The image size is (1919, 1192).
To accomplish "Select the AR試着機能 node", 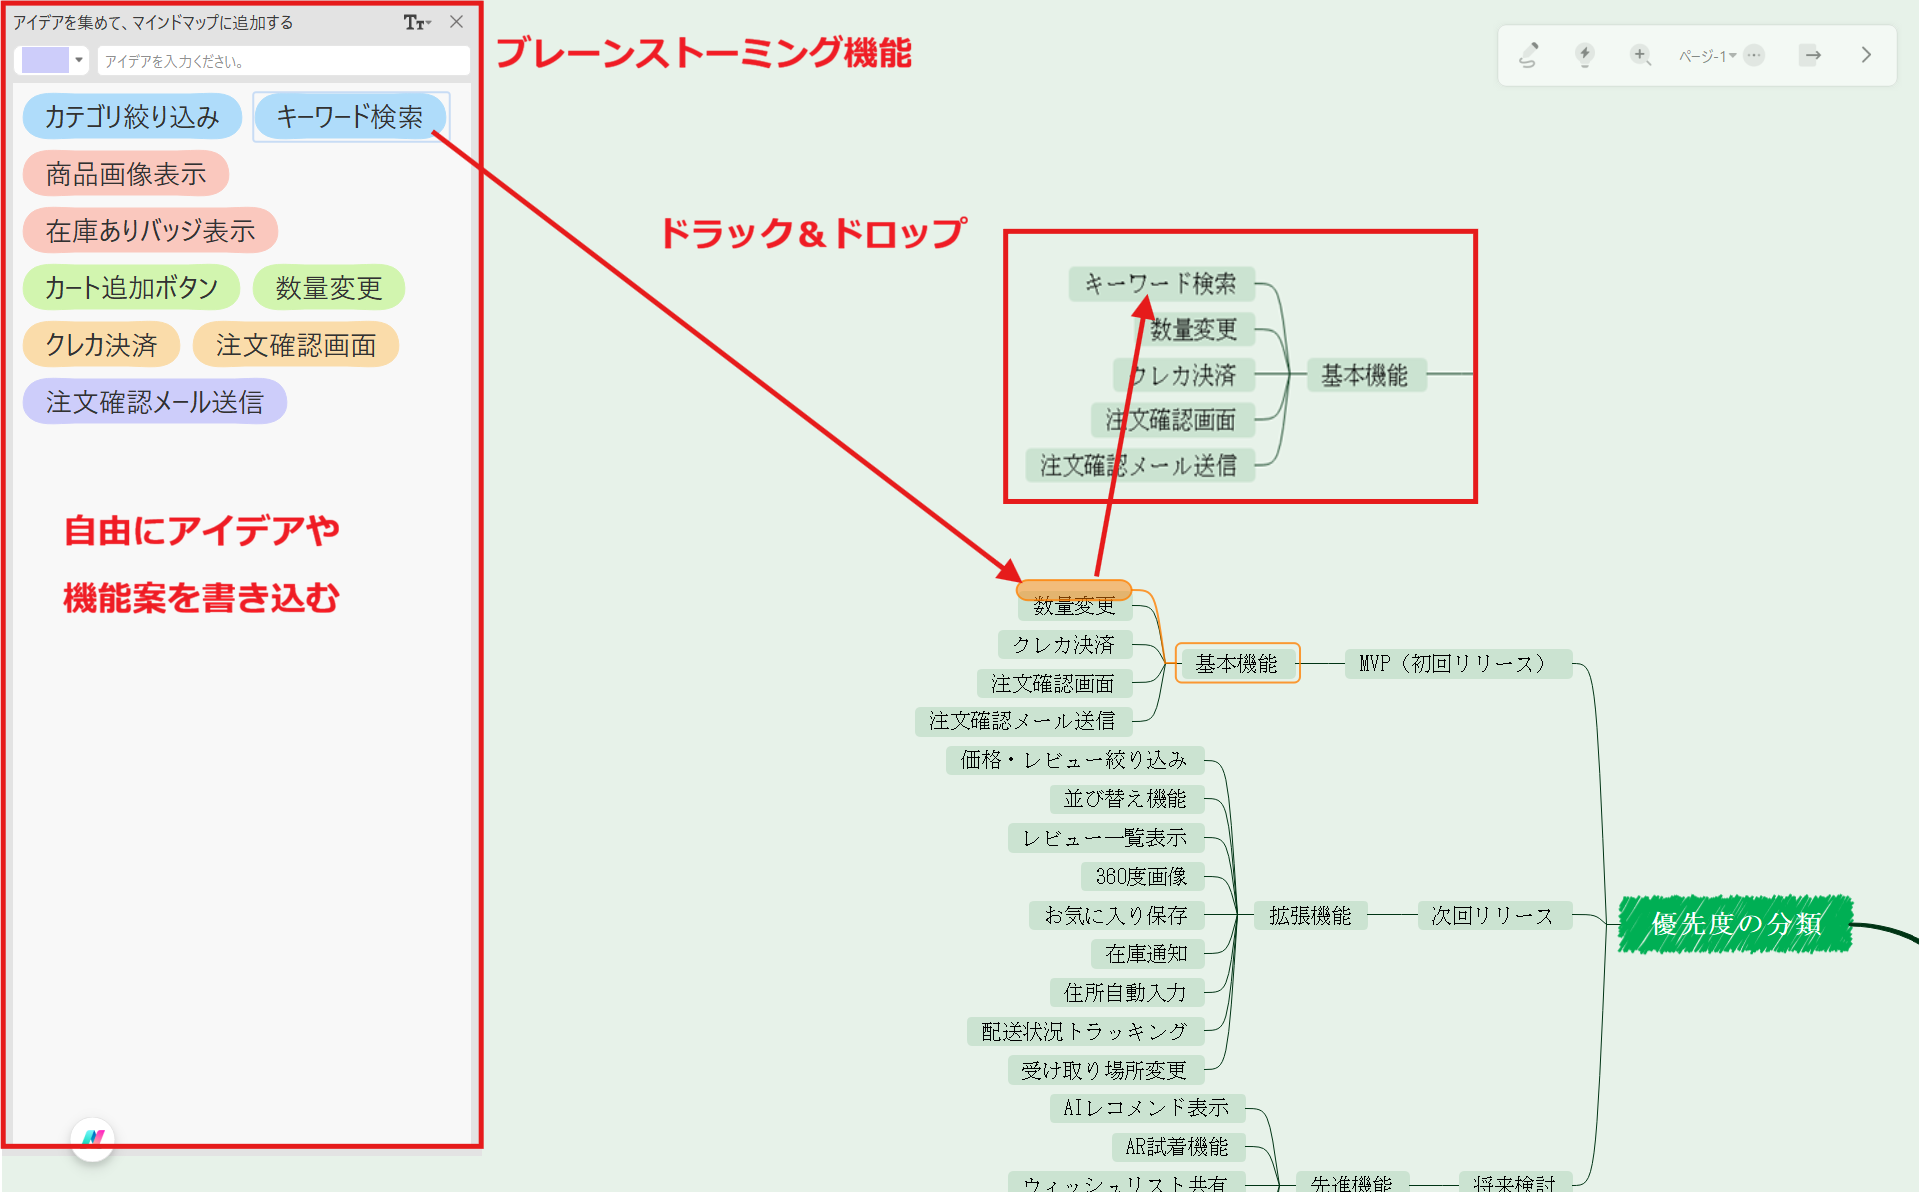I will tap(1178, 1147).
